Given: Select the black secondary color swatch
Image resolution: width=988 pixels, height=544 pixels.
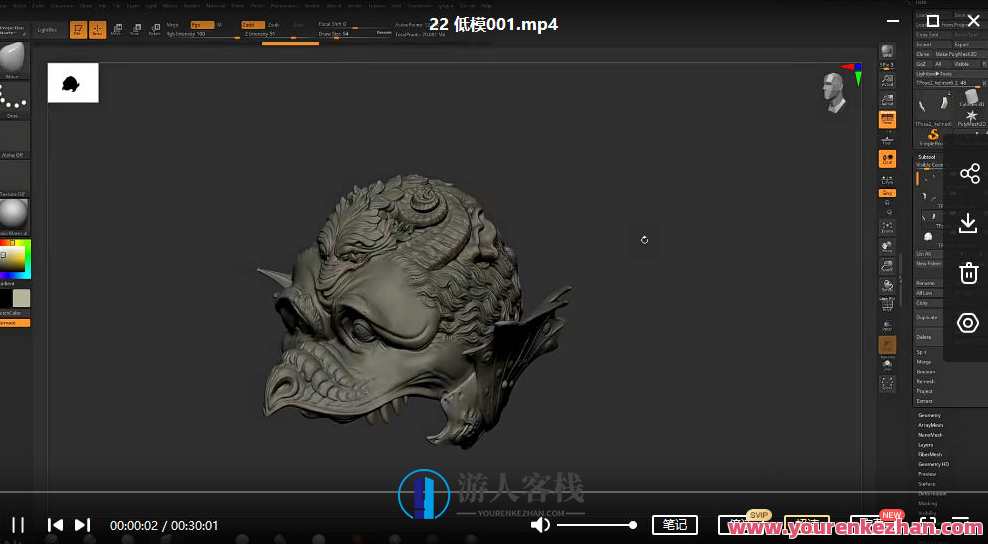Looking at the screenshot, I should pyautogui.click(x=6, y=298).
